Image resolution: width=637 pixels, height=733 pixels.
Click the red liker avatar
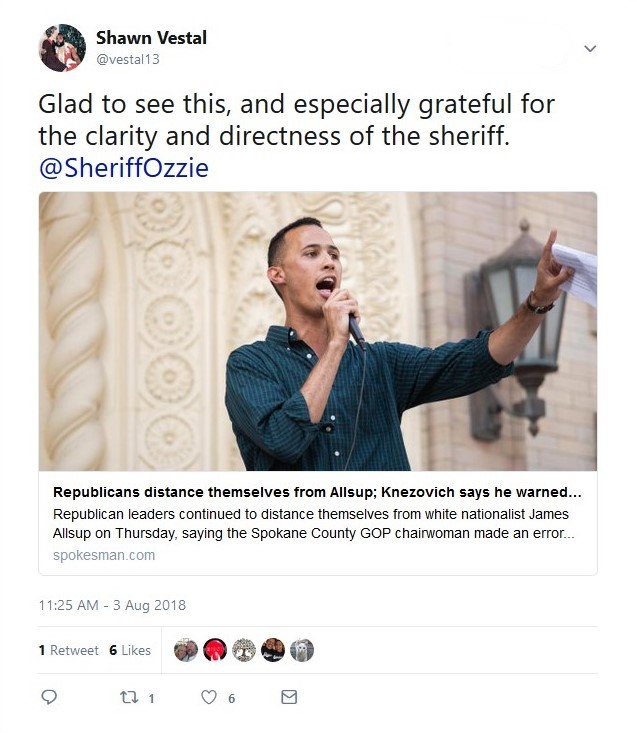coord(214,650)
